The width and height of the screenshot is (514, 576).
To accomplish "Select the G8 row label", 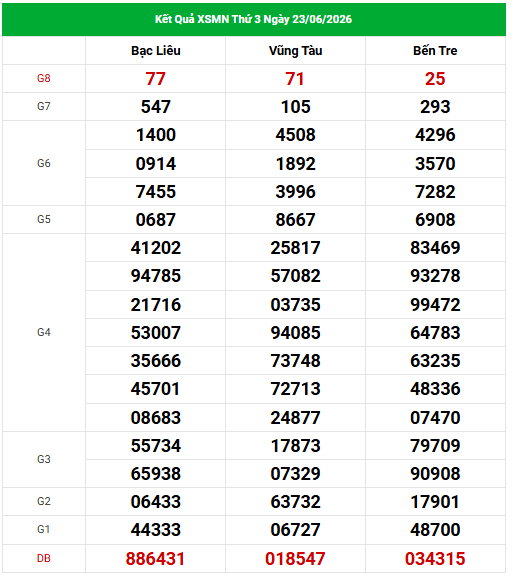I will [44, 79].
